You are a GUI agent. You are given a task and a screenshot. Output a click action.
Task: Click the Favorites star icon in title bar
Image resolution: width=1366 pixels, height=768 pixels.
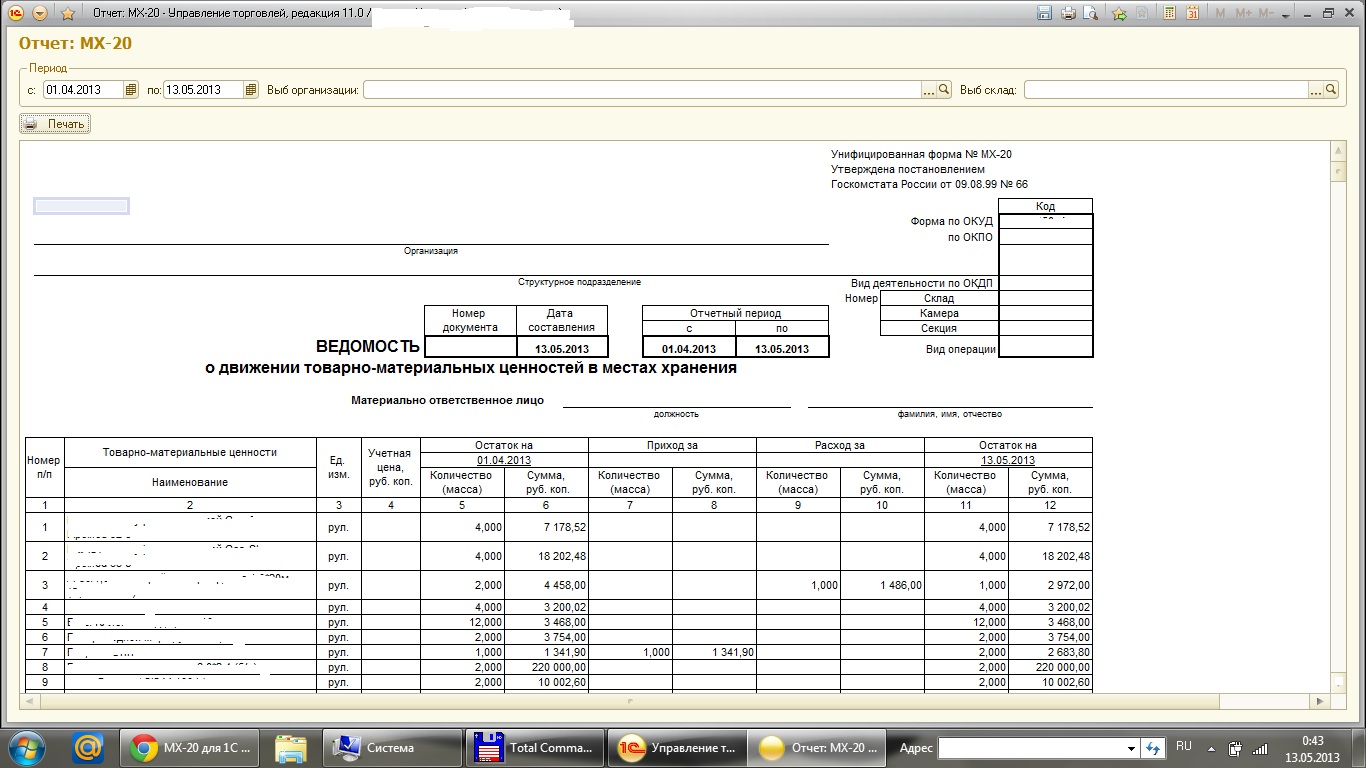click(68, 14)
